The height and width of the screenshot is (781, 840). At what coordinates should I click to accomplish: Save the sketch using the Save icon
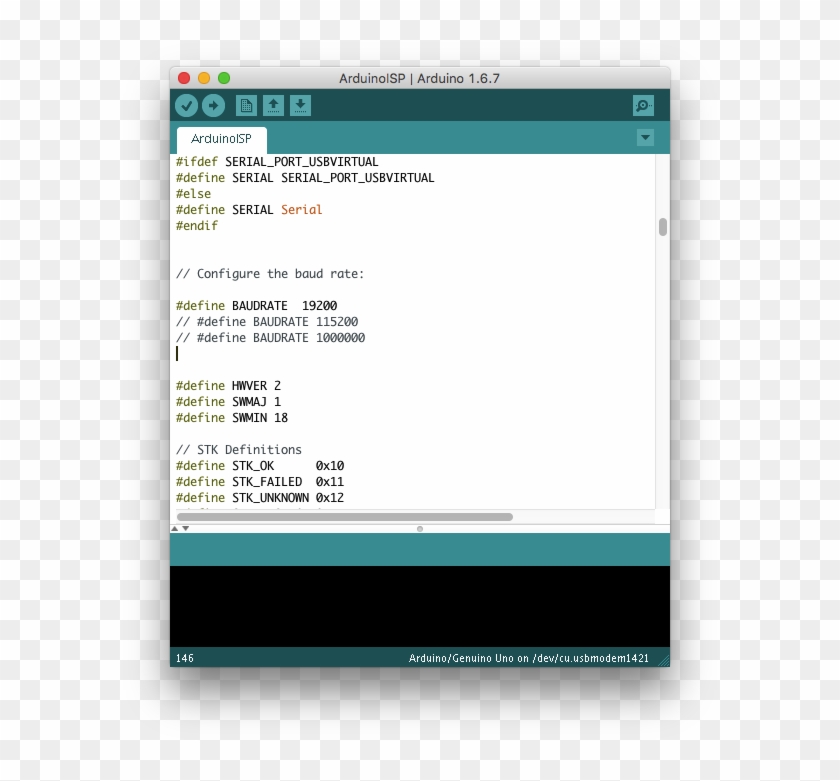(x=301, y=105)
